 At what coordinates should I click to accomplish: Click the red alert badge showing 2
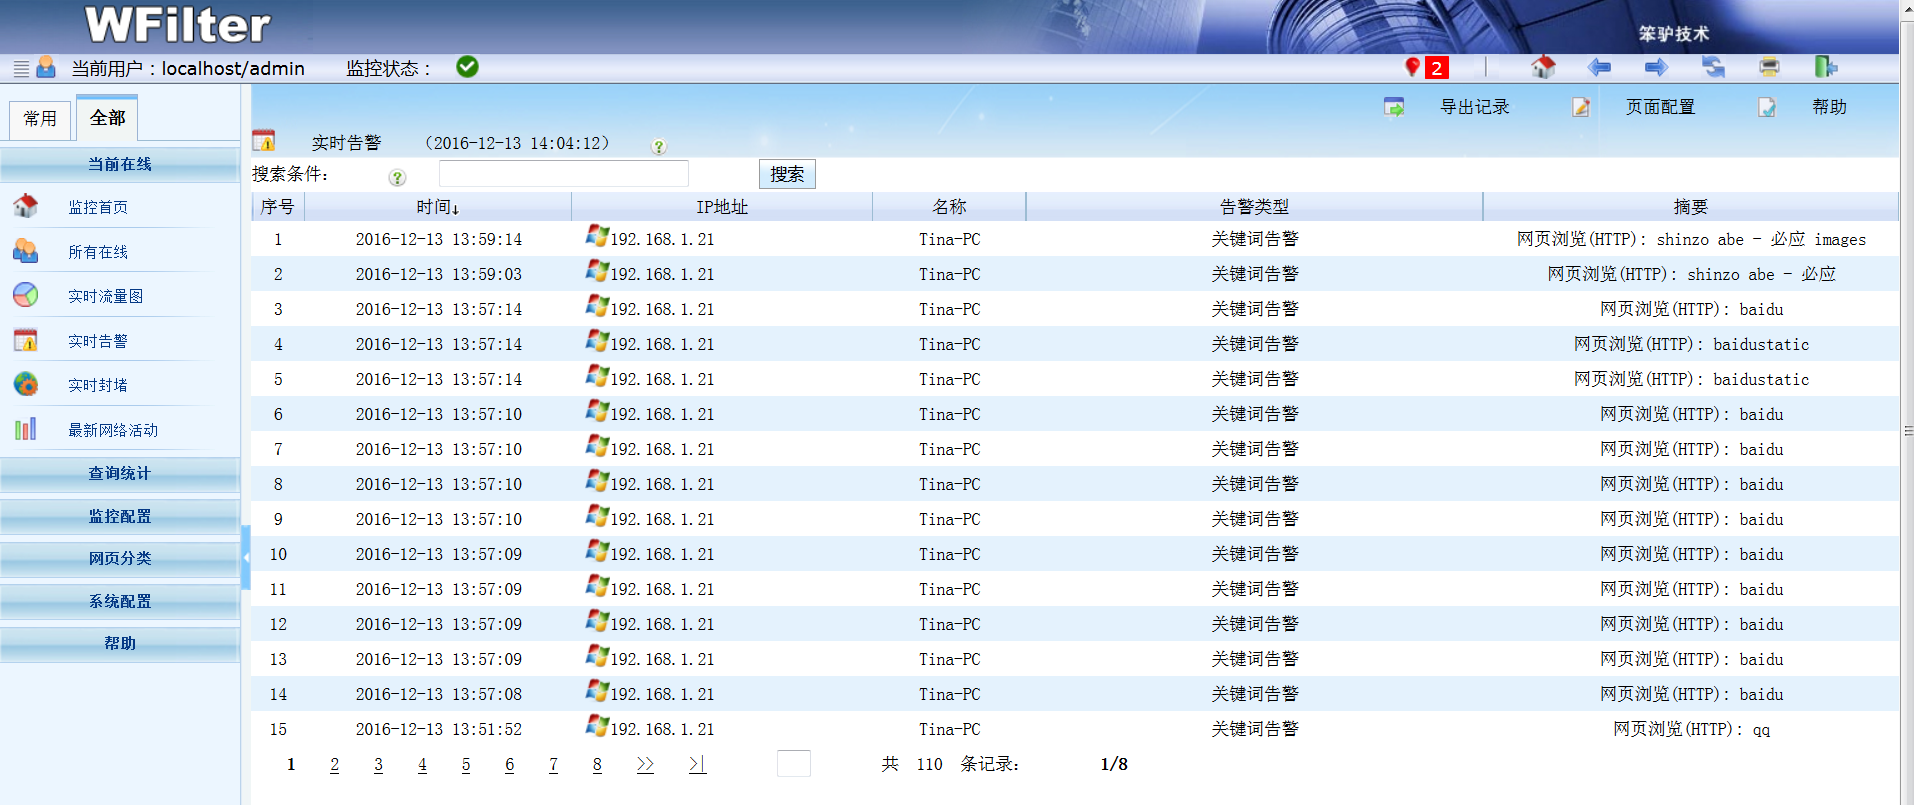[x=1436, y=68]
